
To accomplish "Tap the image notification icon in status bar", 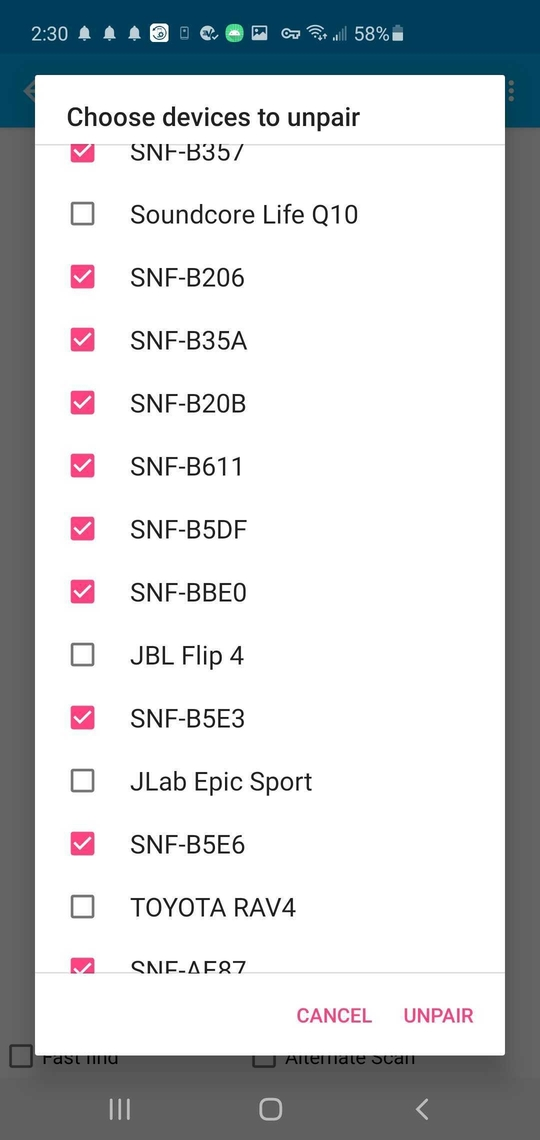I will point(259,33).
